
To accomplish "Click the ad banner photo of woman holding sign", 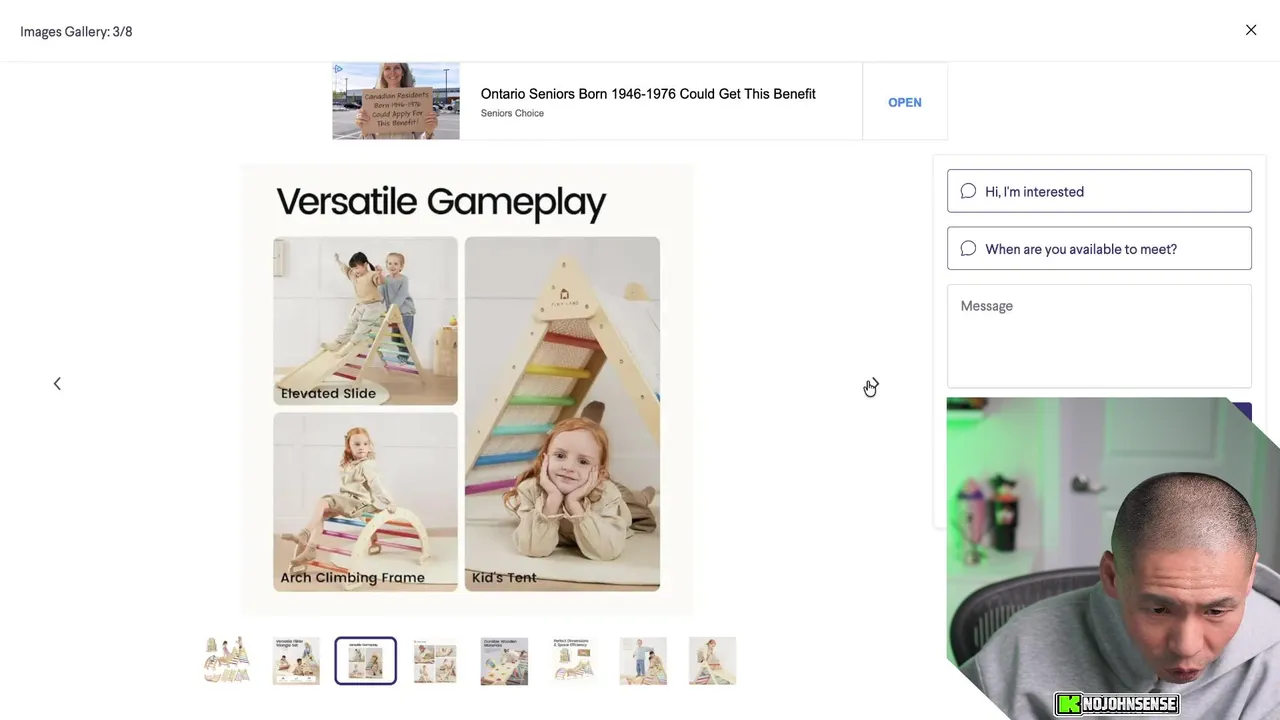I will click(x=396, y=101).
